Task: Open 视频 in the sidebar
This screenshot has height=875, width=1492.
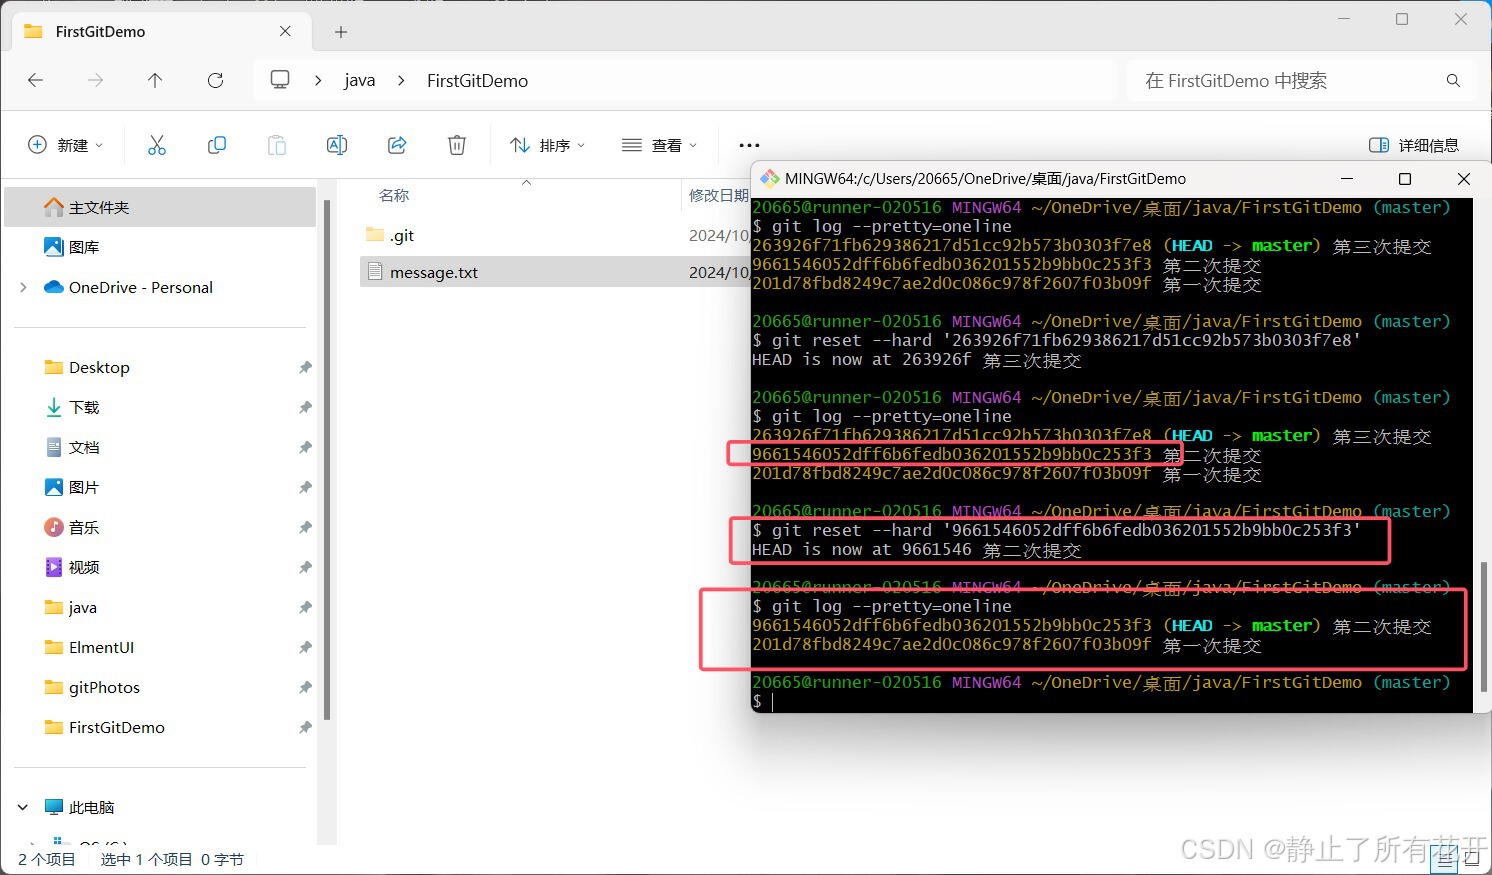Action: [x=161, y=567]
